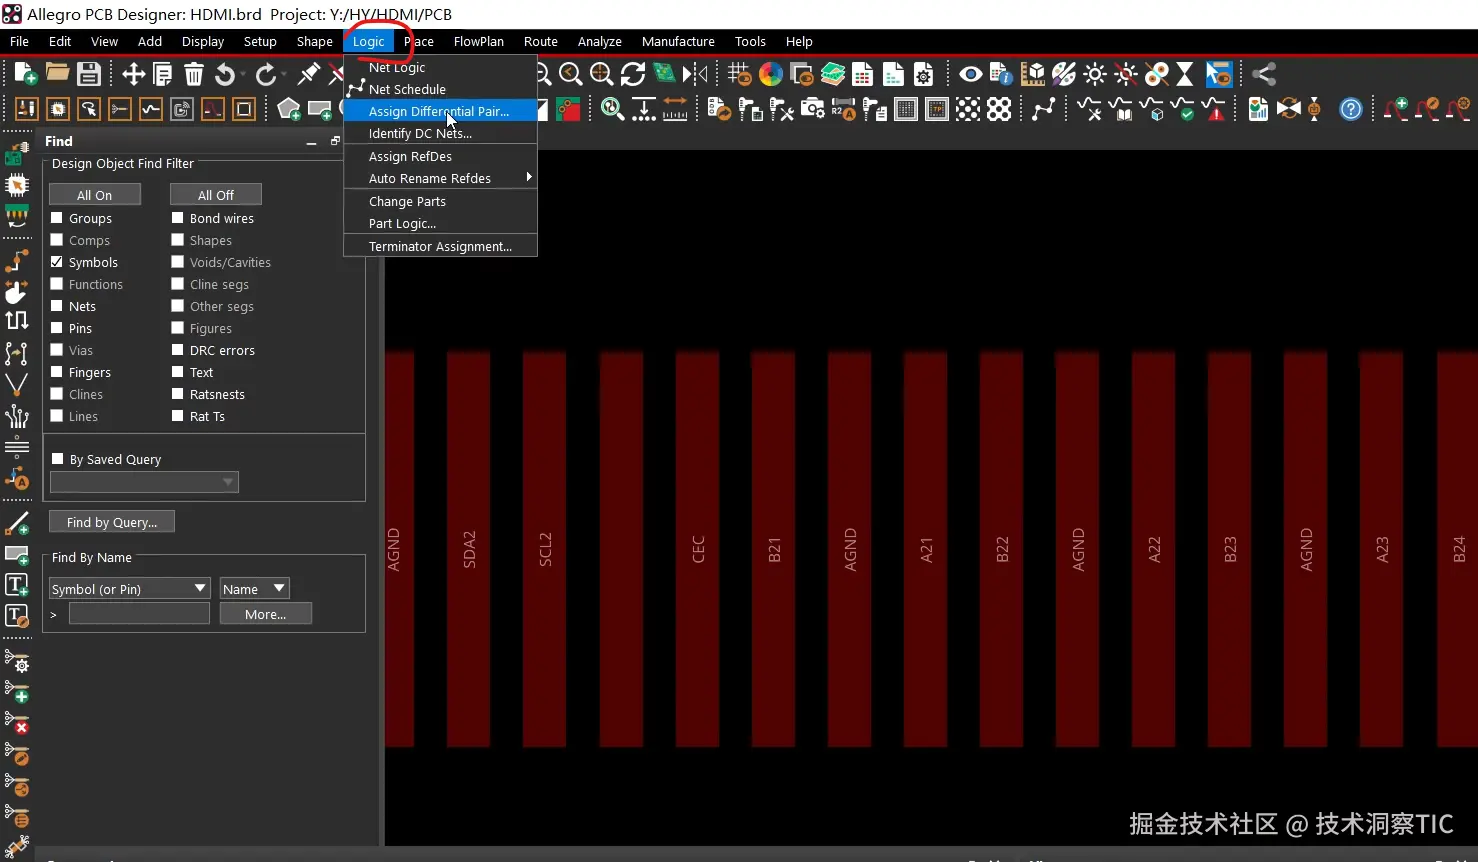This screenshot has width=1478, height=862.
Task: Click the Find by Query button
Action: point(112,522)
